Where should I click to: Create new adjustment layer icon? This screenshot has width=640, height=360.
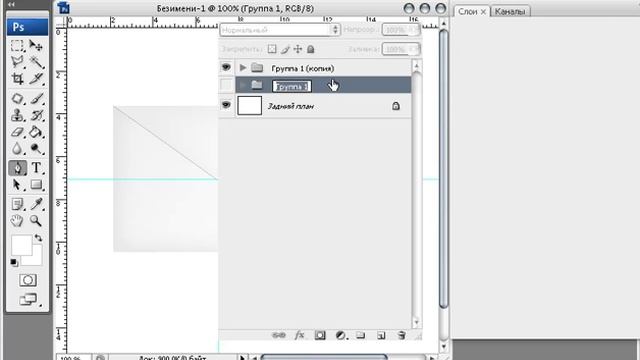(x=340, y=336)
